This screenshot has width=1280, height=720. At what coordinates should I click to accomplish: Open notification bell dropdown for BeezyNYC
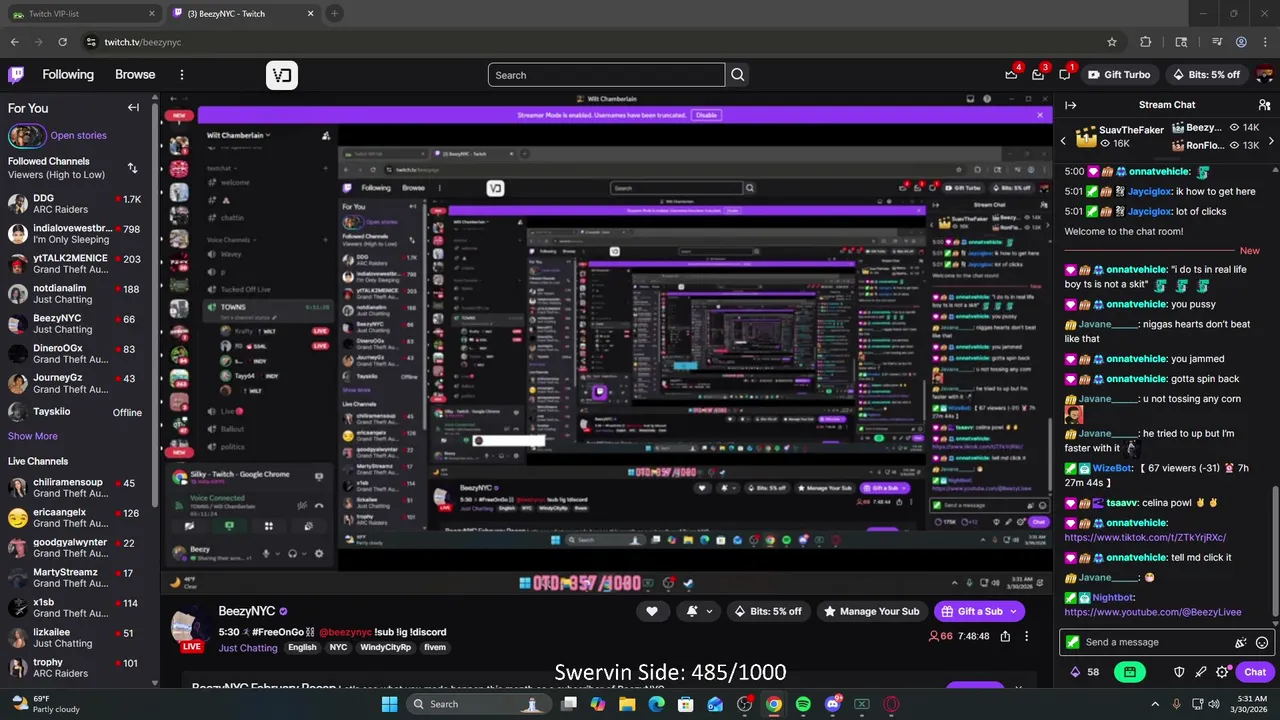(699, 611)
